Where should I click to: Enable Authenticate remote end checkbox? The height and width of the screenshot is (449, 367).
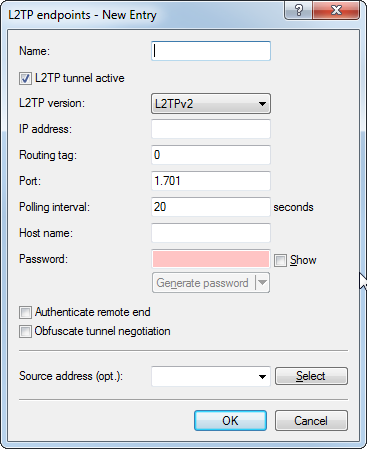point(25,313)
